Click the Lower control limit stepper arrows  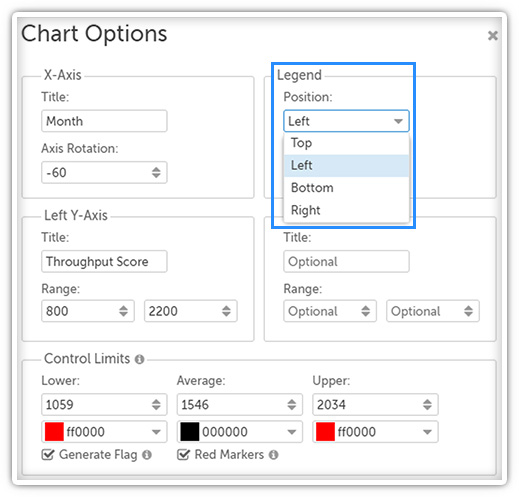(156, 405)
